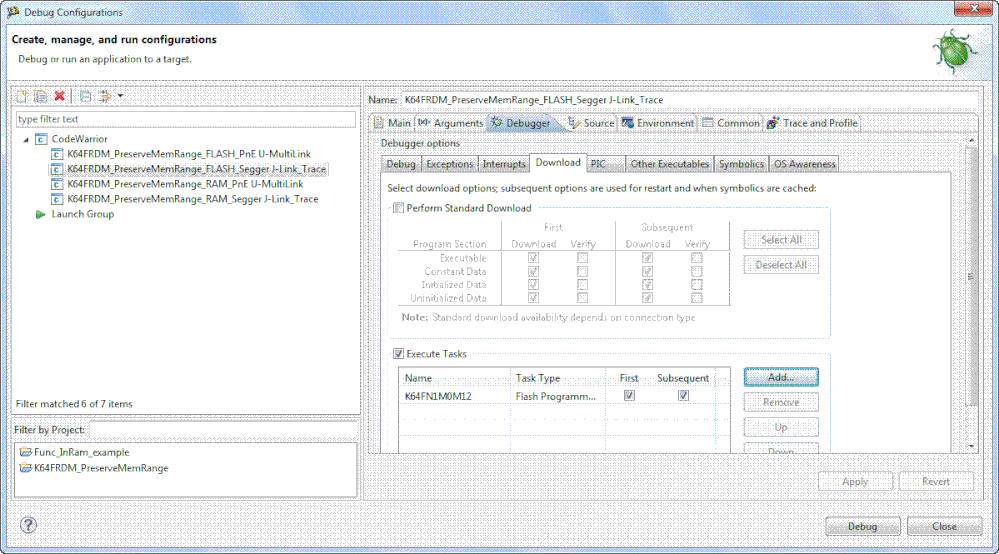Switch to the Environment tab
Screen dimensions: 999x554
click(659, 123)
